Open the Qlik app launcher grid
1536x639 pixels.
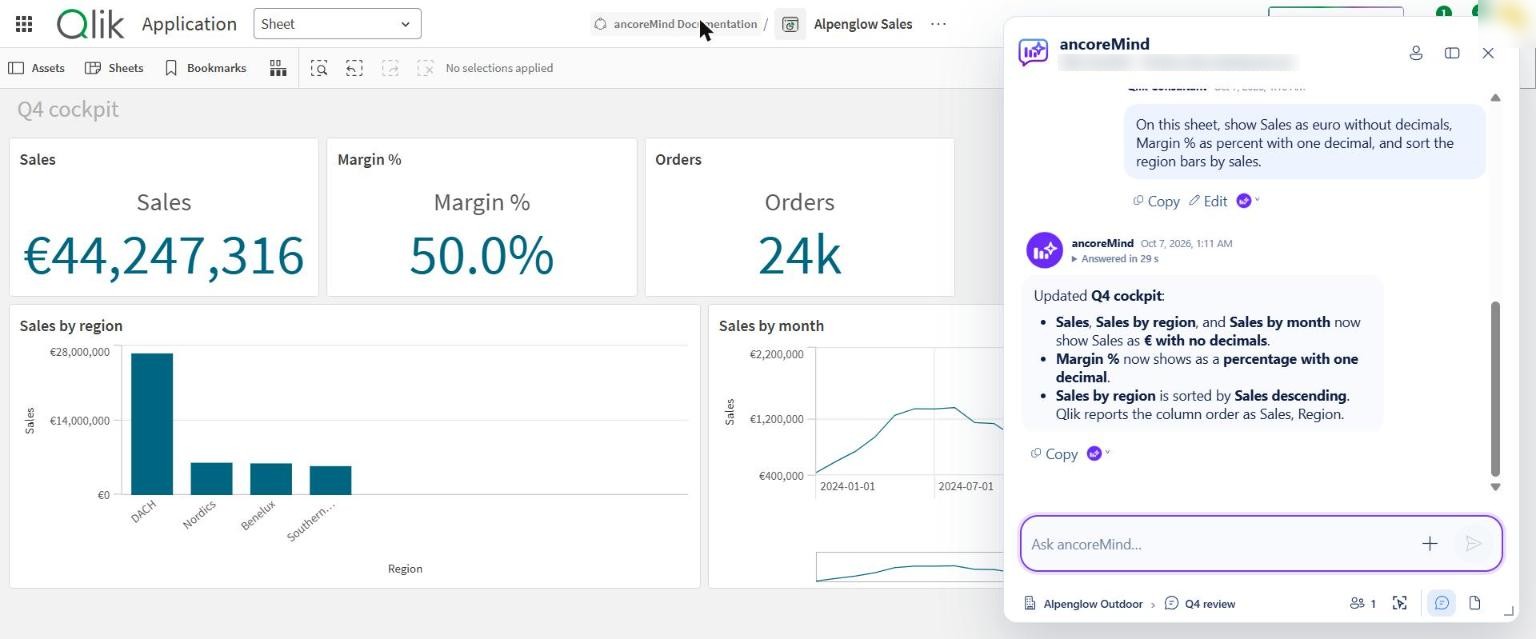24,24
